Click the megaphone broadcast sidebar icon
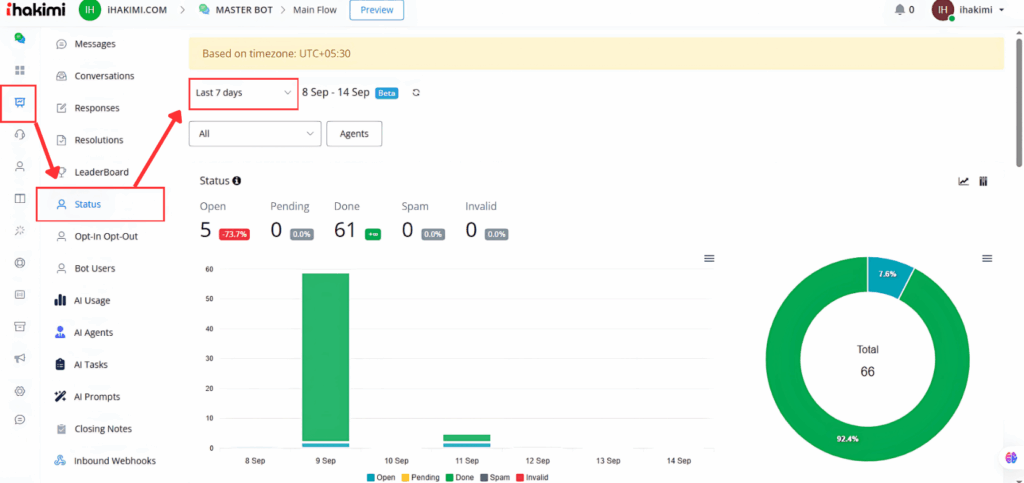The image size is (1024, 483). [x=19, y=358]
